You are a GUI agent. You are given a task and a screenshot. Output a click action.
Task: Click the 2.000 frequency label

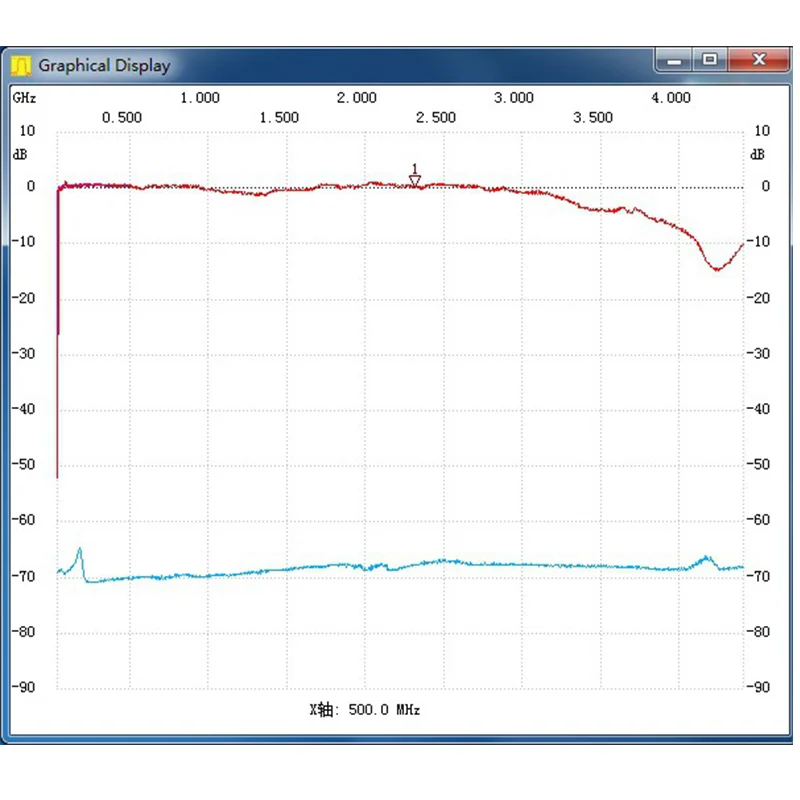357,97
